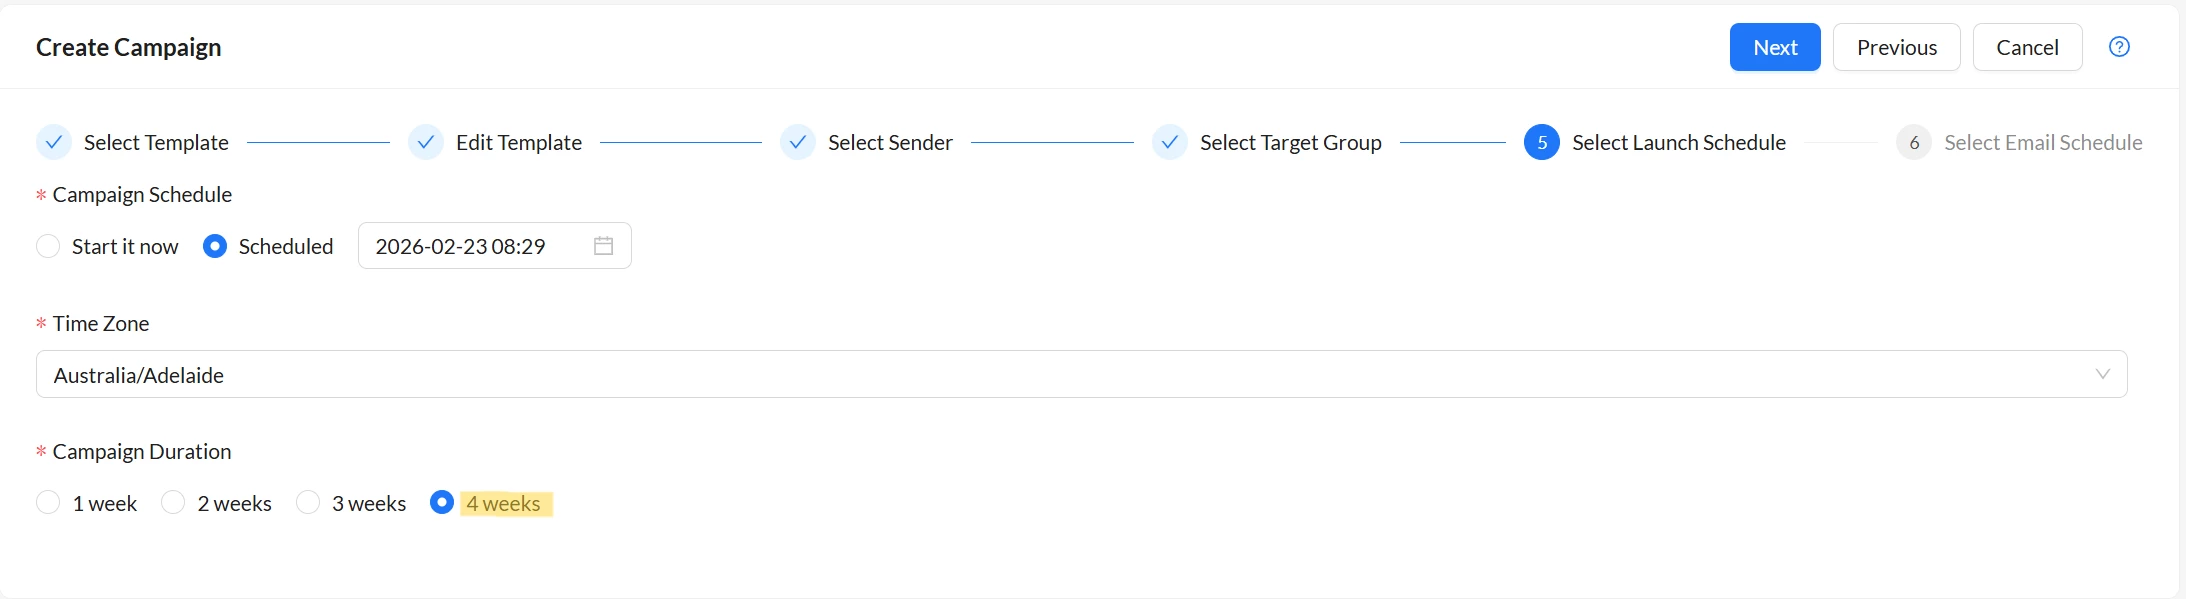Select the 4 weeks duration radio
This screenshot has width=2186, height=599.
pos(442,503)
